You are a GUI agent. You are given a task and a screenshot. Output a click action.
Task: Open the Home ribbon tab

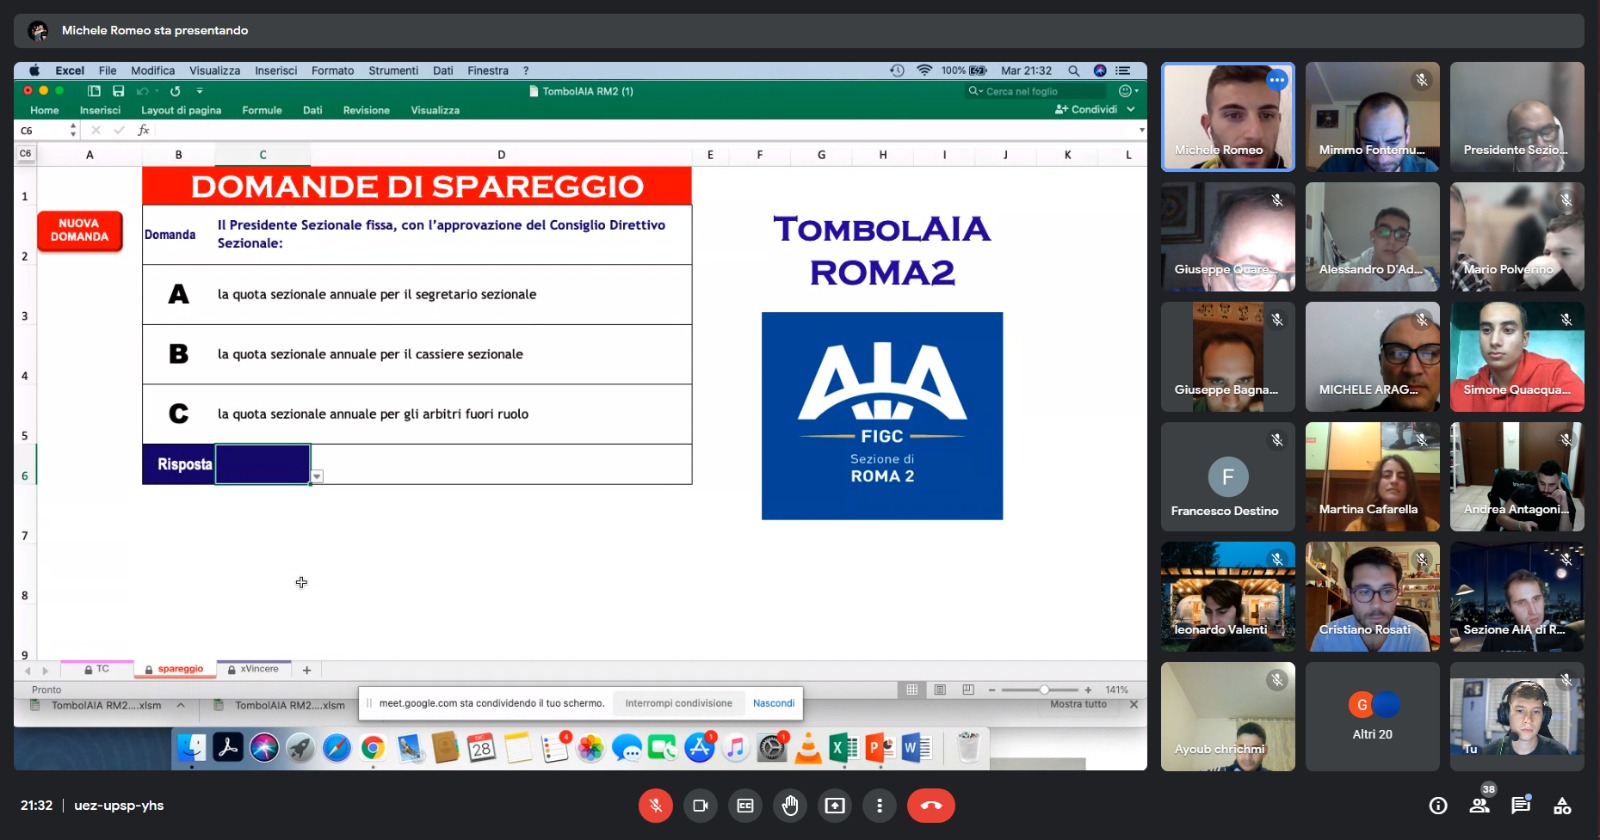tap(44, 110)
